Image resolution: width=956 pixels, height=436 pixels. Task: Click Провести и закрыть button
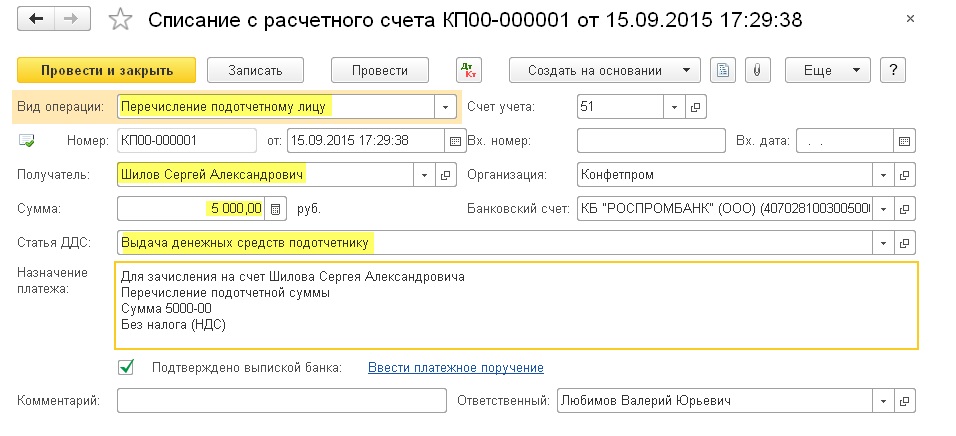point(107,70)
